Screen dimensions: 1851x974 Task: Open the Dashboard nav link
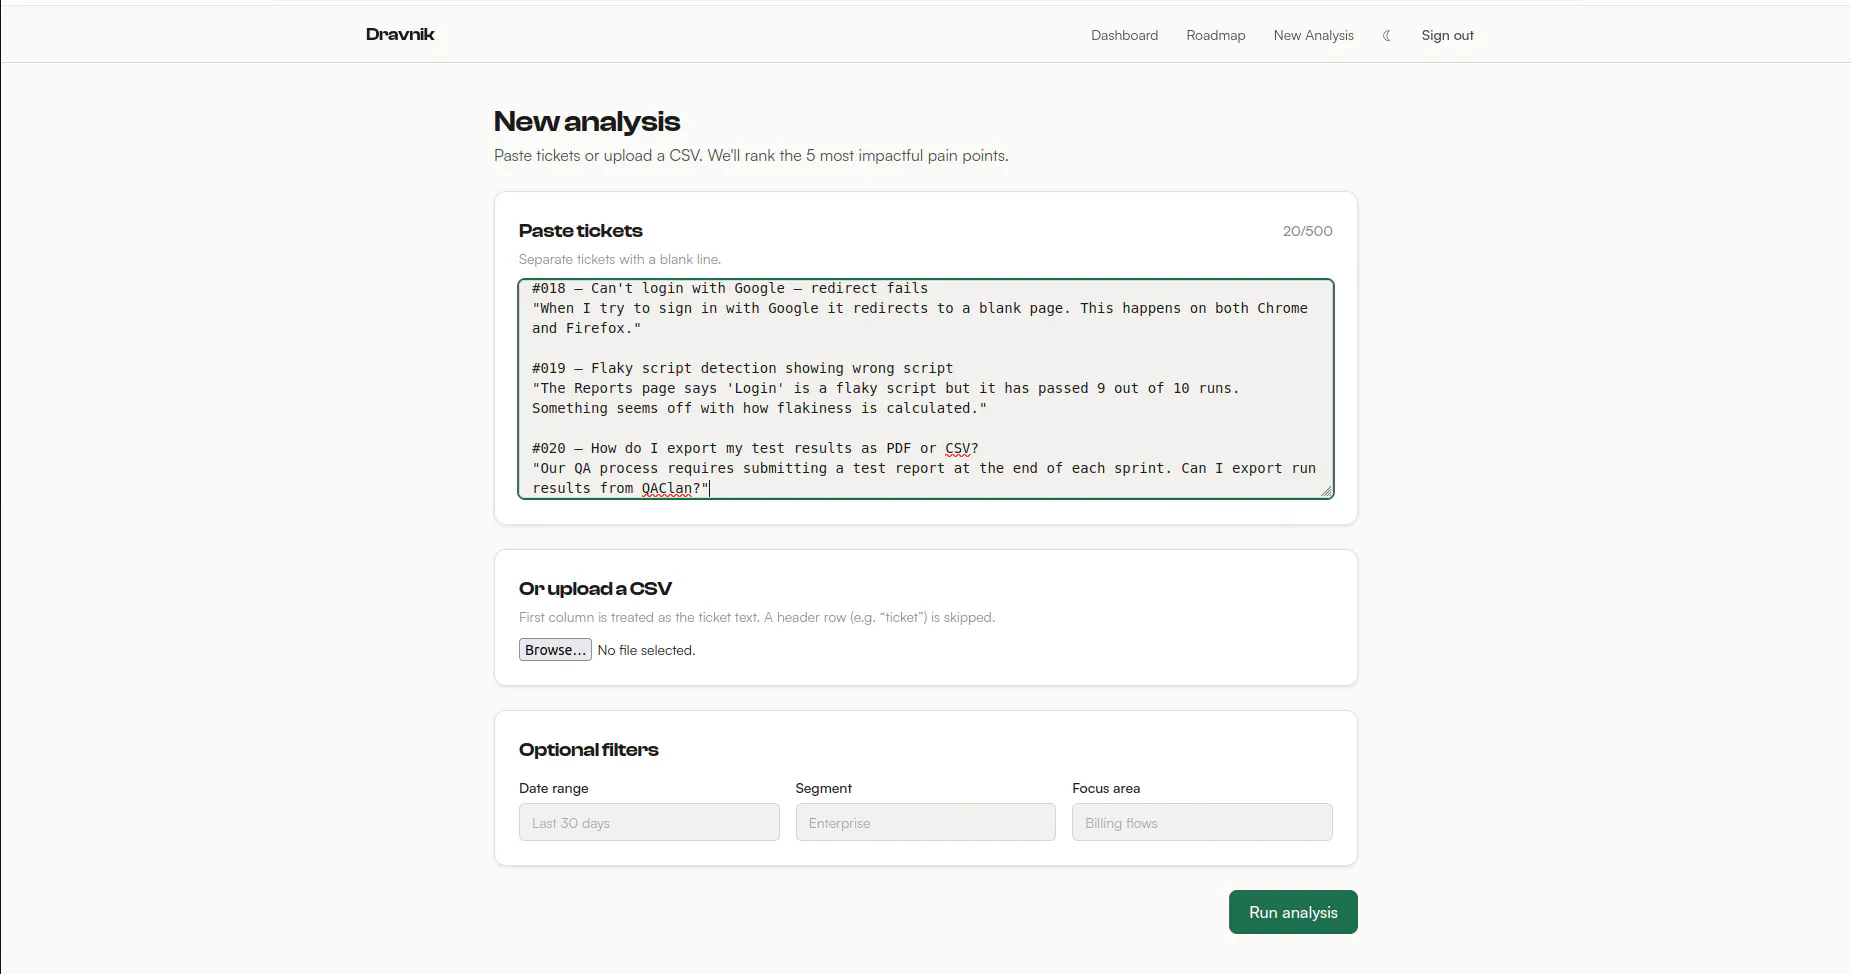pyautogui.click(x=1124, y=35)
